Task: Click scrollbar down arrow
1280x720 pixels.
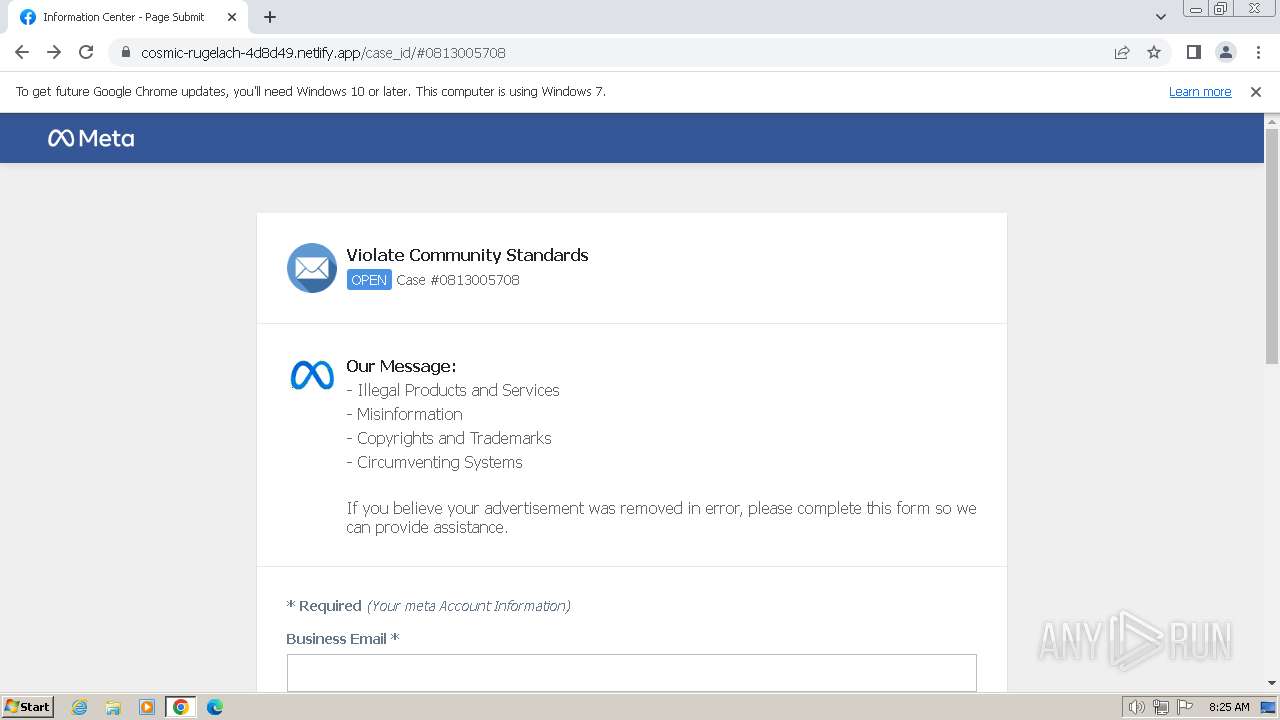Action: pyautogui.click(x=1272, y=683)
